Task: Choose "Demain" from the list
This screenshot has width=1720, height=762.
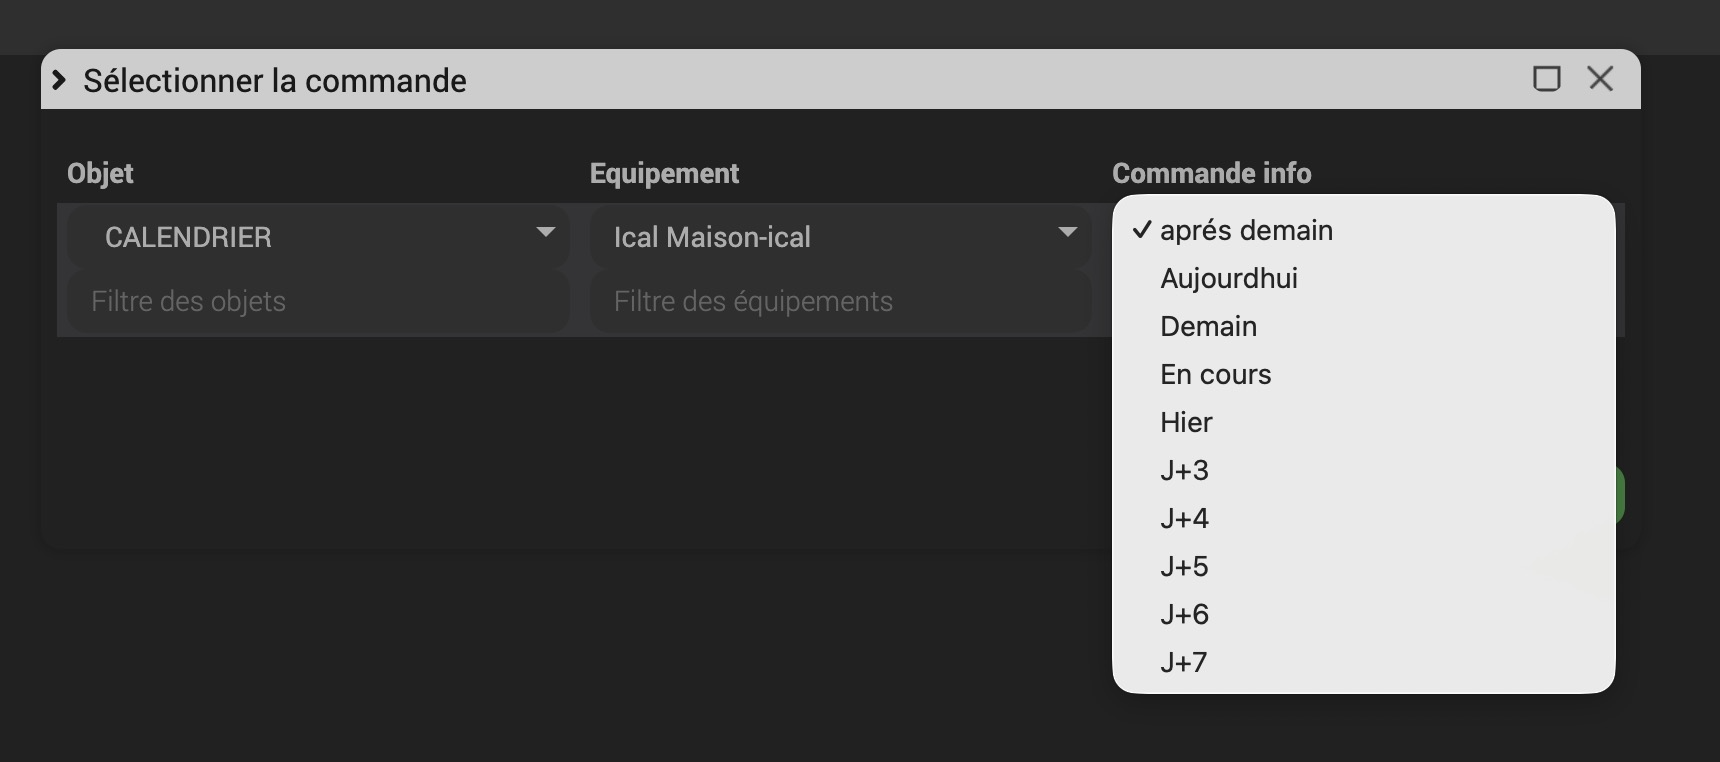Action: pos(1208,326)
